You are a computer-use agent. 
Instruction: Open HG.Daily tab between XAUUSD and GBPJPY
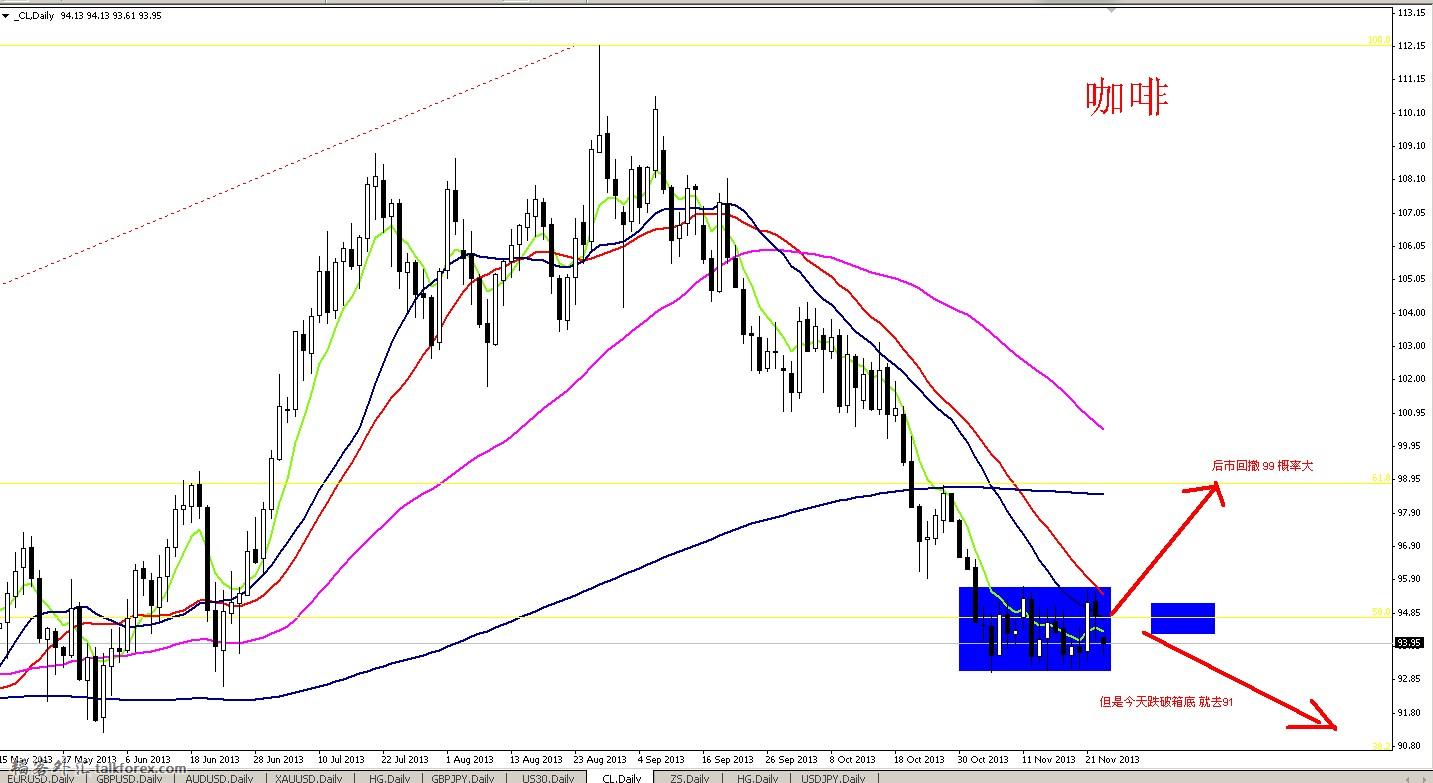coord(389,778)
